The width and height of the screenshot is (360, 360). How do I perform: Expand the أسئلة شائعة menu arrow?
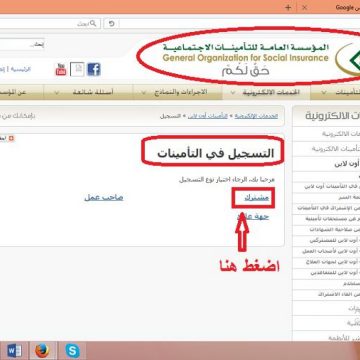[x=57, y=92]
